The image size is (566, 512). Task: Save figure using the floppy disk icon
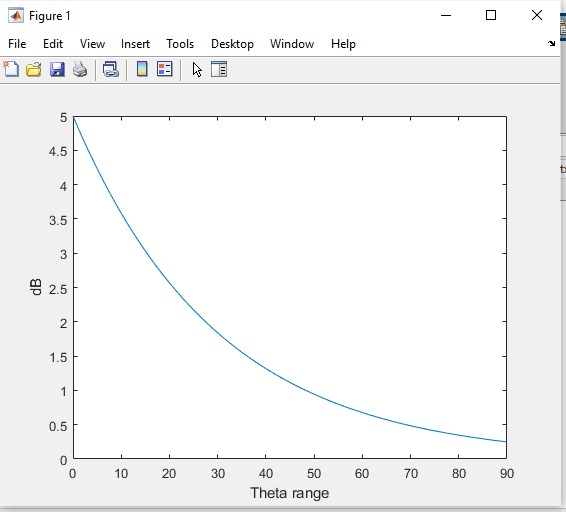pyautogui.click(x=57, y=69)
